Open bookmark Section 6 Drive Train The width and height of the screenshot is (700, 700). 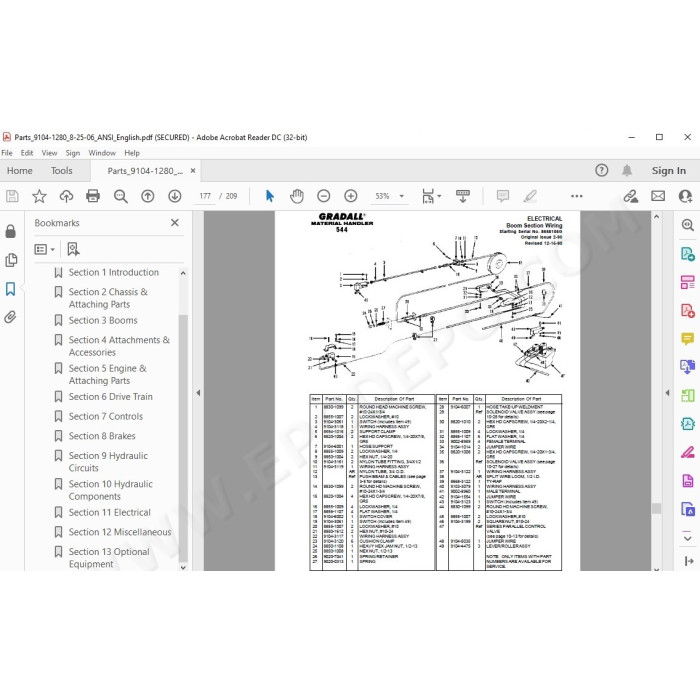point(110,396)
